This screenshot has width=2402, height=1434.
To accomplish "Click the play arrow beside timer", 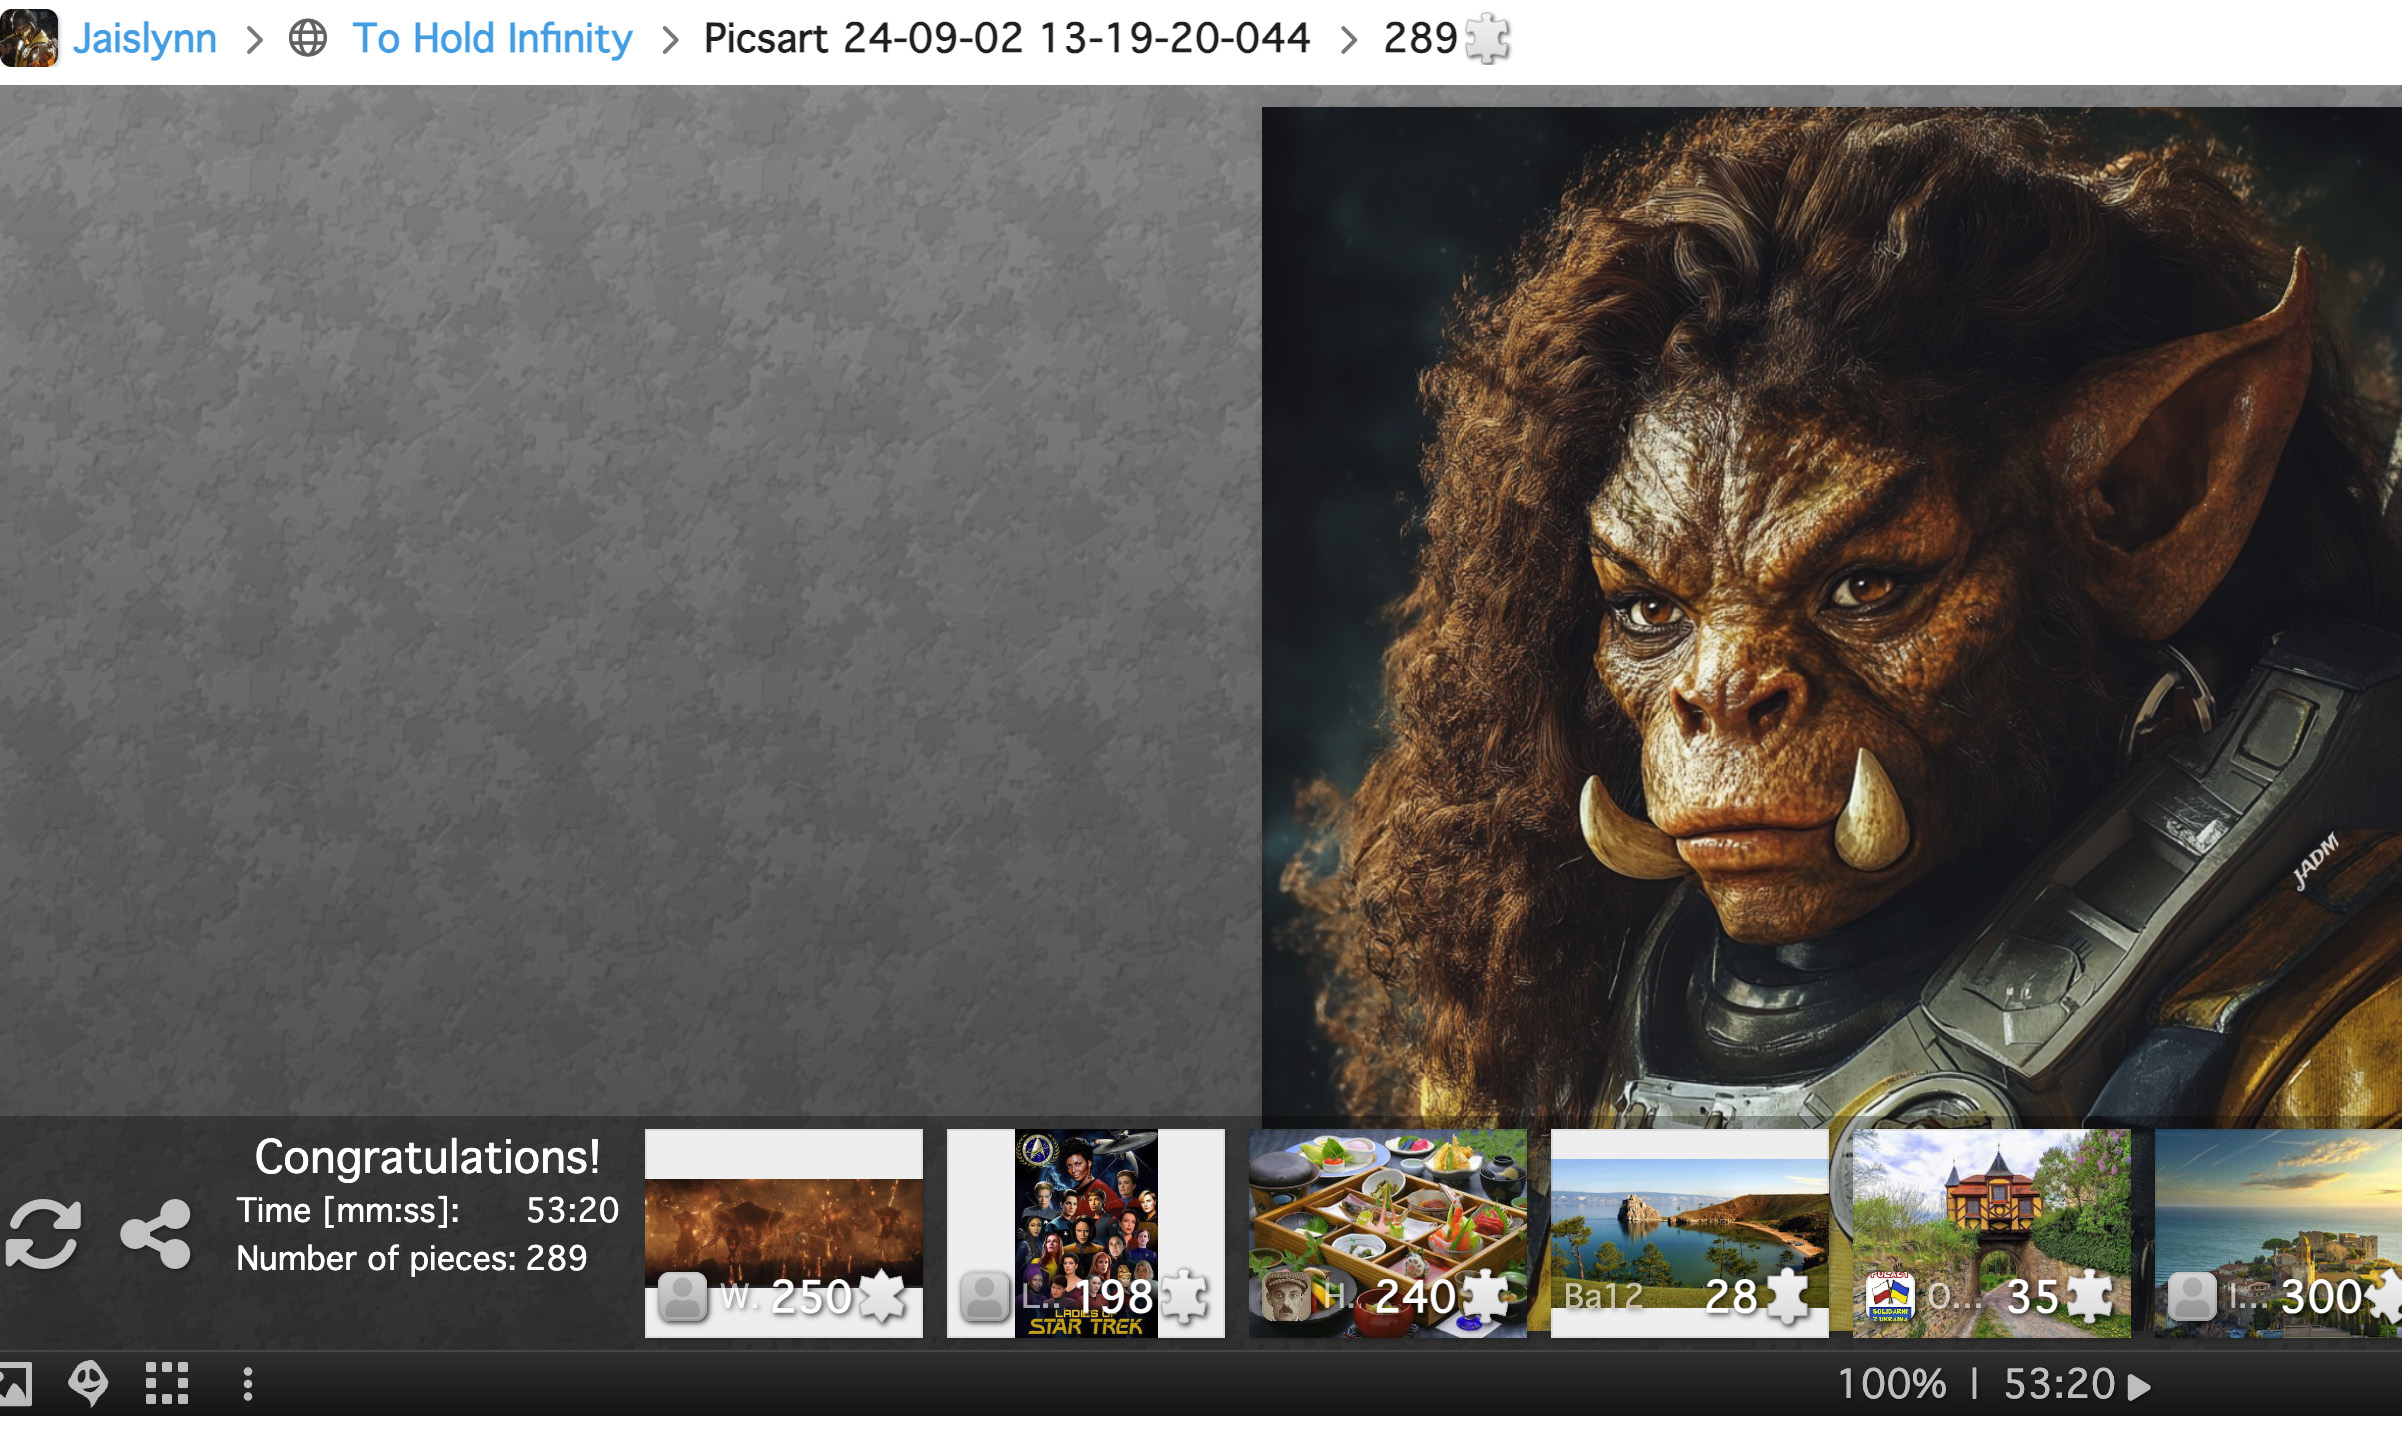I will coord(2139,1386).
